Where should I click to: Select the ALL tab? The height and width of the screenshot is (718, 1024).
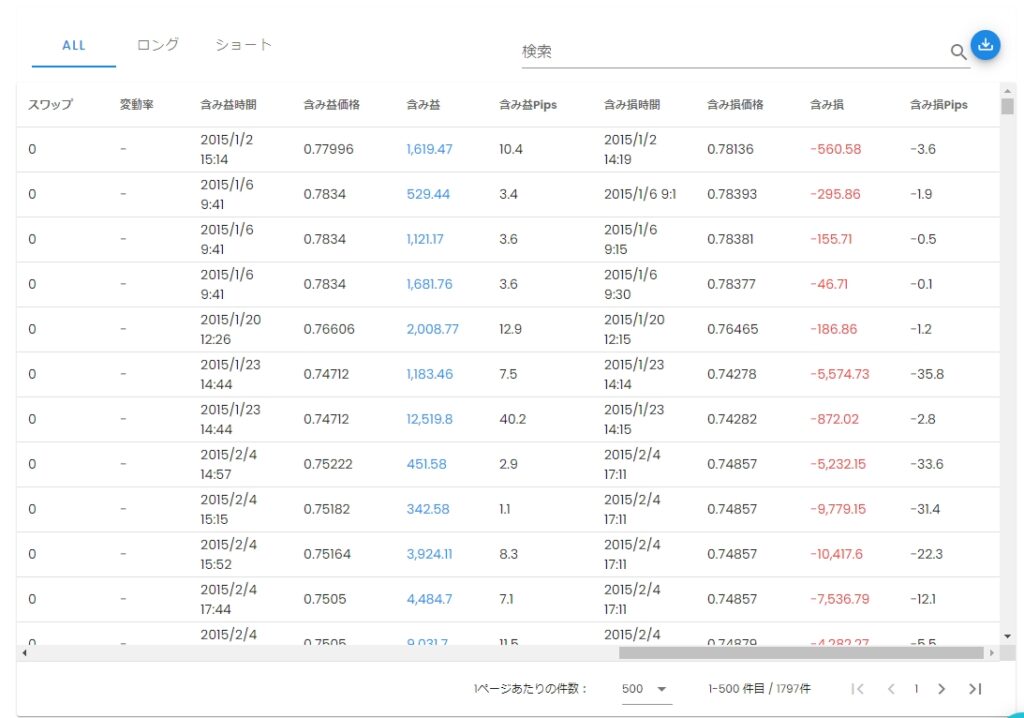[x=74, y=46]
